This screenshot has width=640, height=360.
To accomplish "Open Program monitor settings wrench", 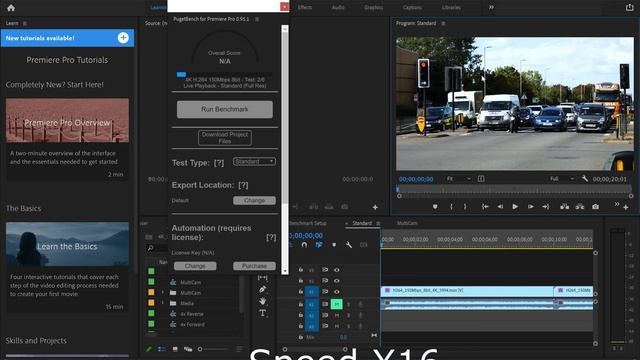I will (584, 179).
